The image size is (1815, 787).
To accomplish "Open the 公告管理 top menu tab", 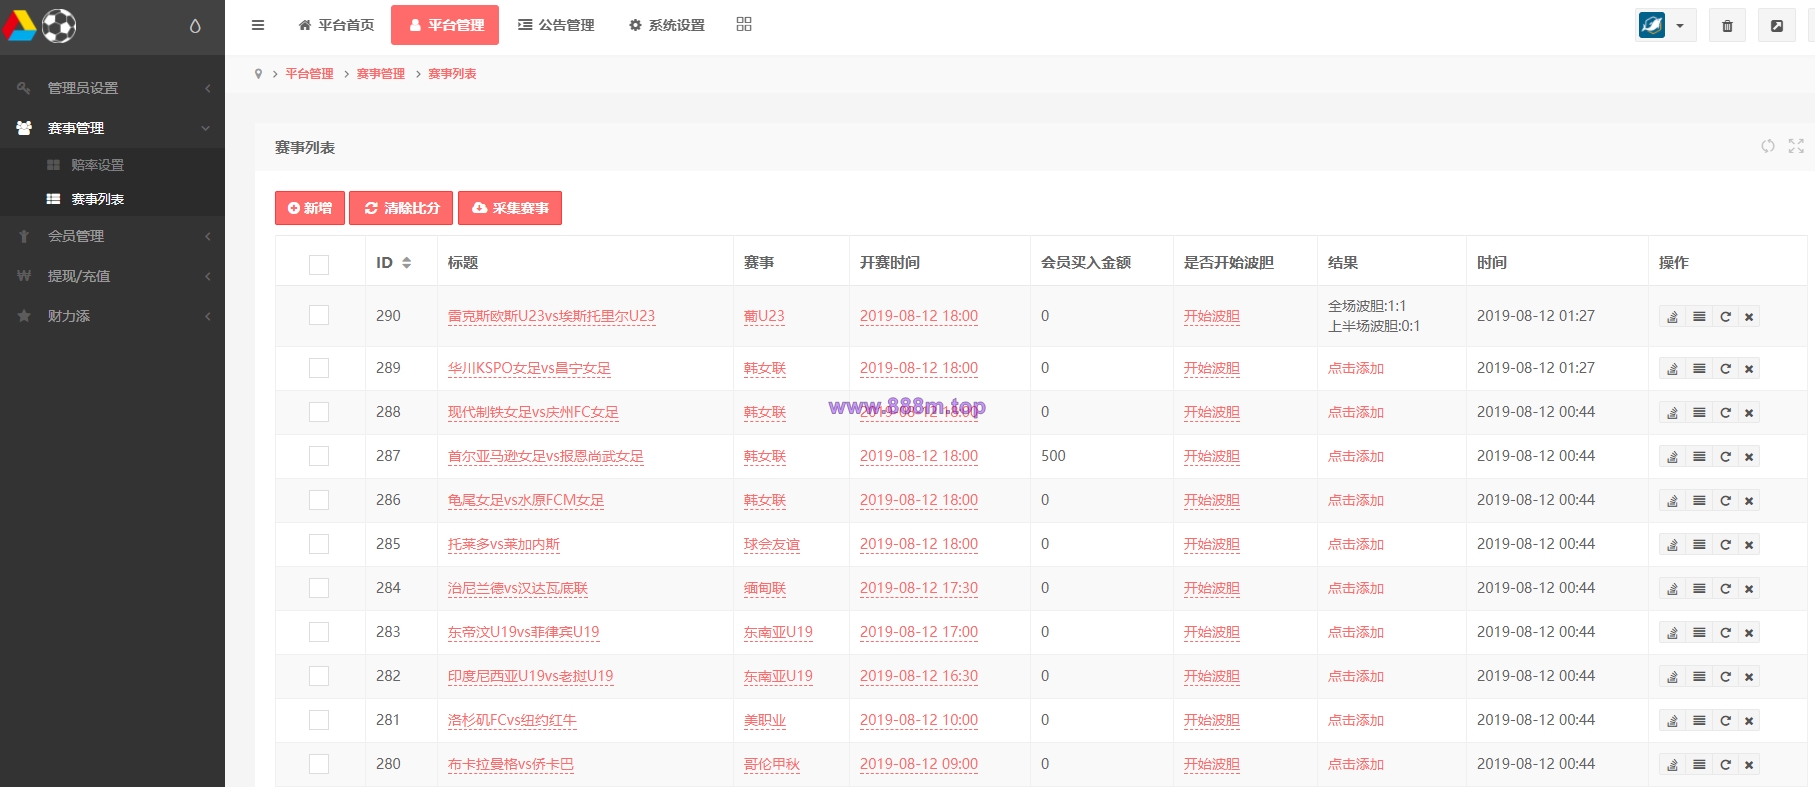I will coord(556,25).
